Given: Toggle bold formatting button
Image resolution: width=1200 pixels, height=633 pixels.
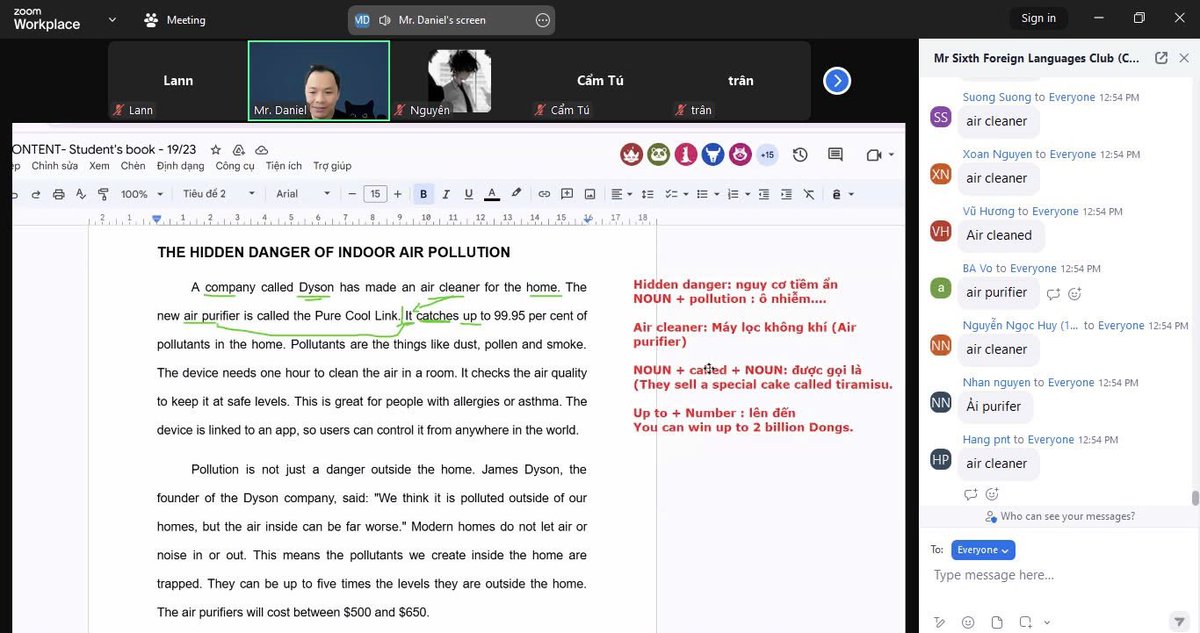Looking at the screenshot, I should (x=423, y=194).
